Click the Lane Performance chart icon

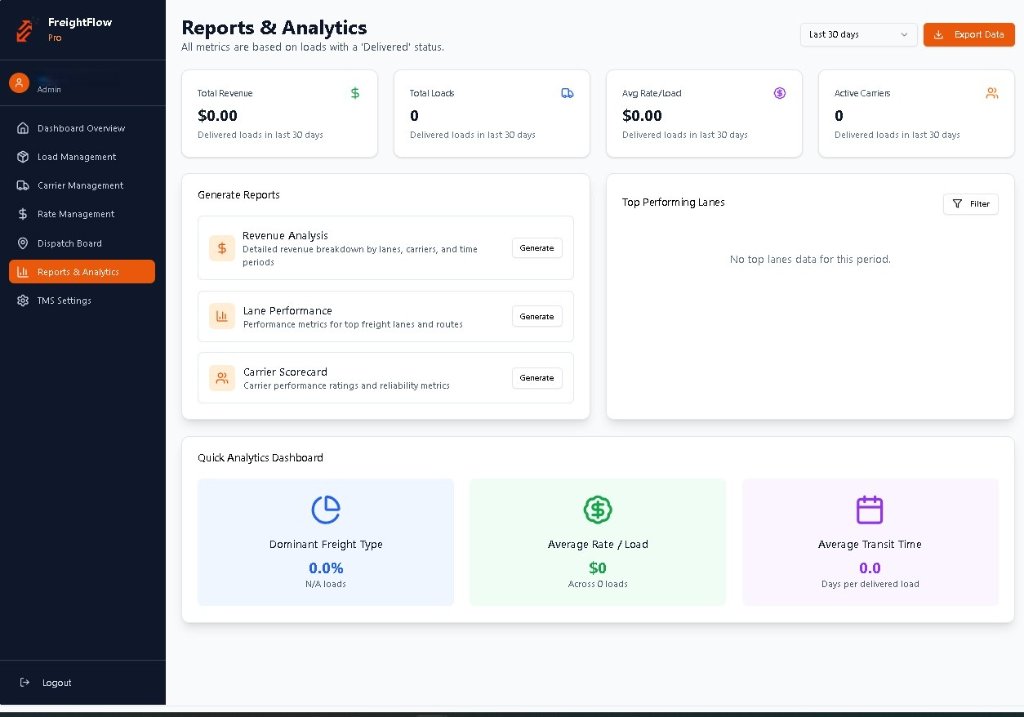[x=222, y=316]
